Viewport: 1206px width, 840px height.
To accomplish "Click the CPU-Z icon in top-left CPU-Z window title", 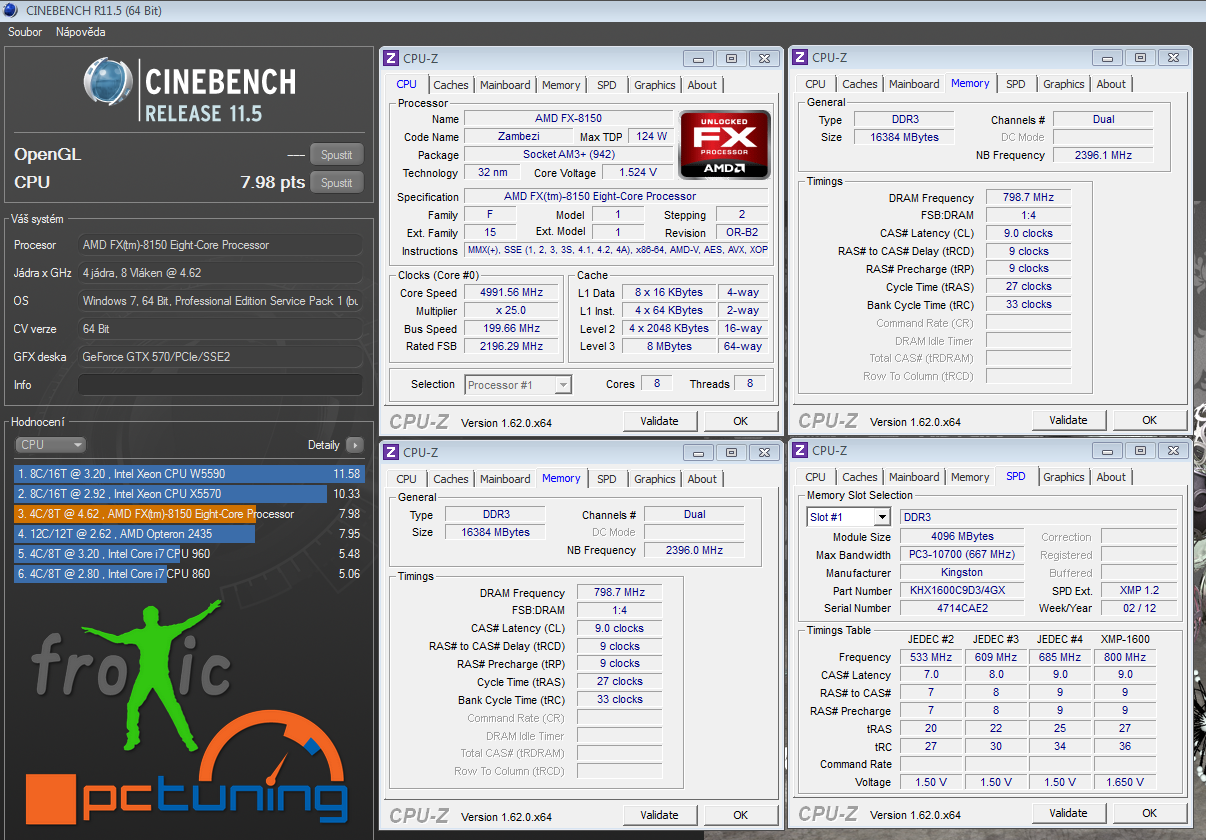I will (x=392, y=58).
